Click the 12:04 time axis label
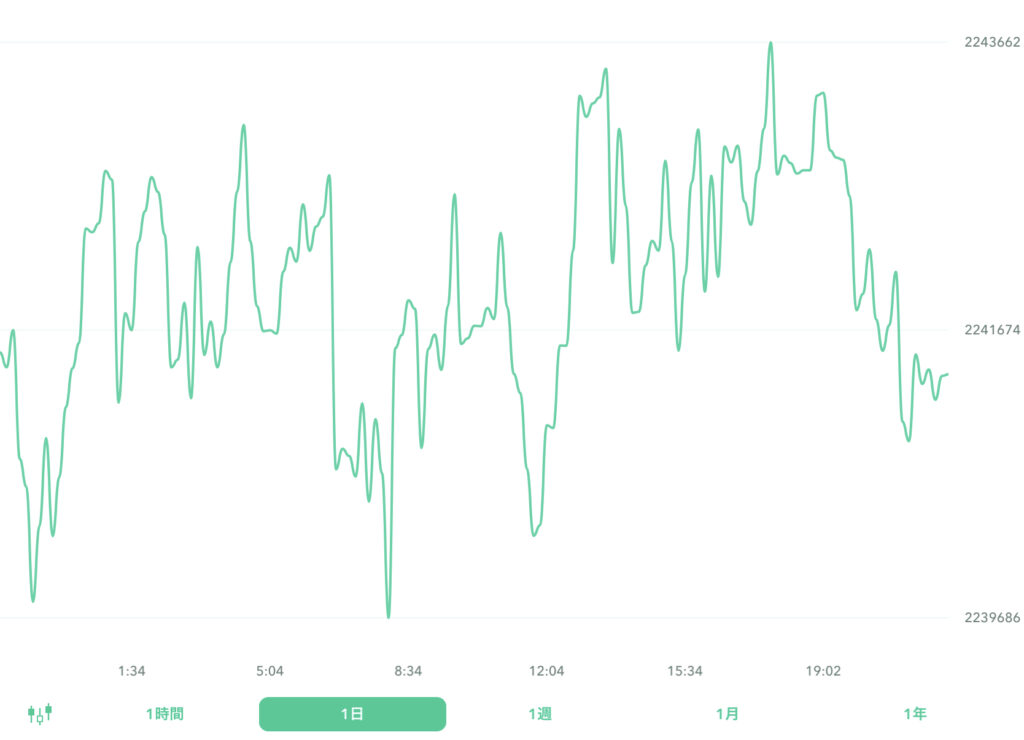This screenshot has height=740, width=1024. point(547,671)
